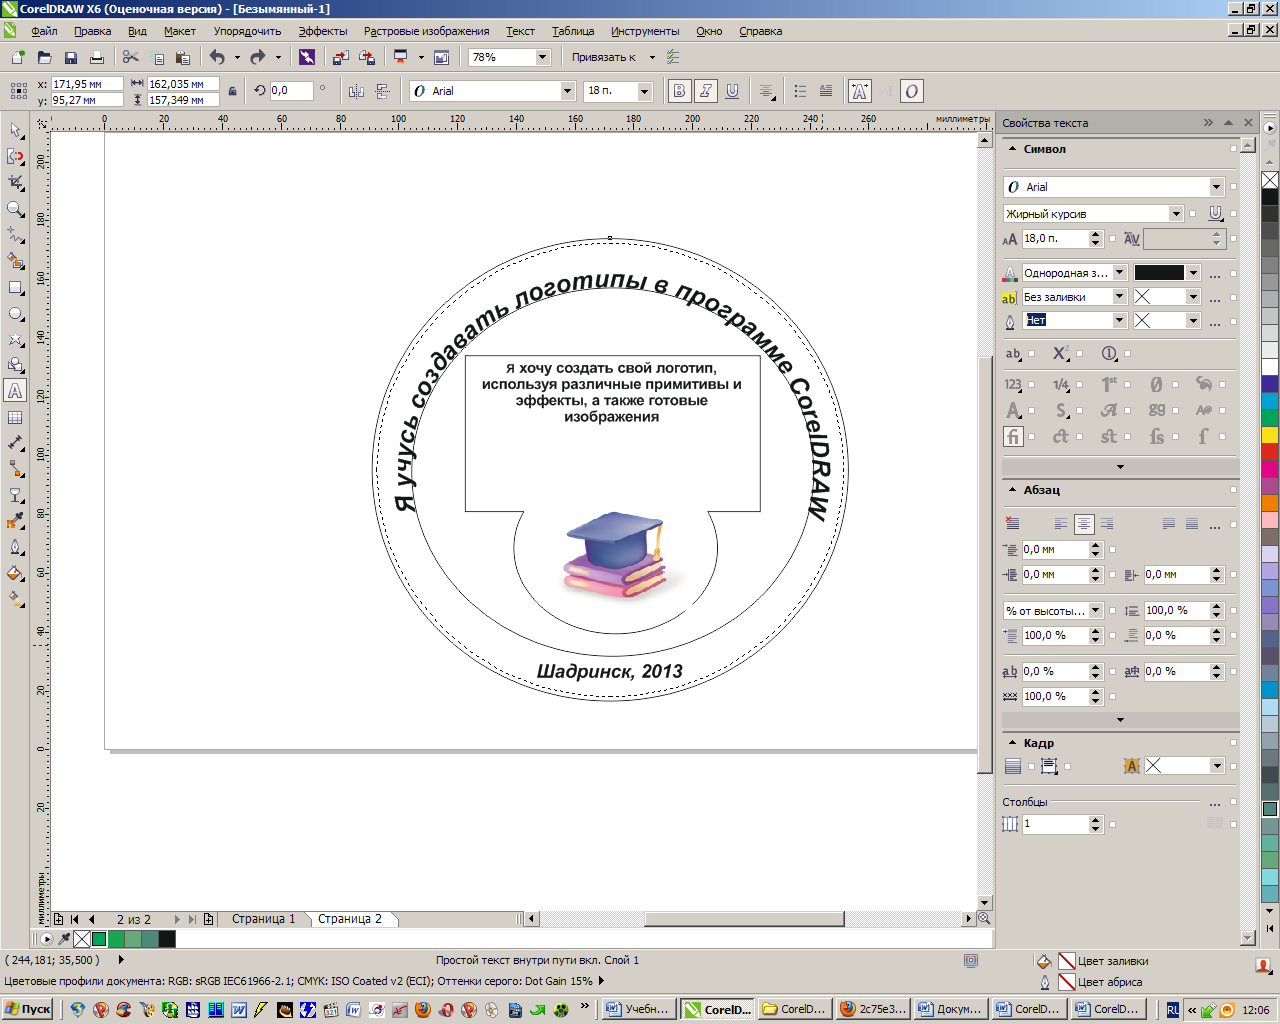
Task: Open the Привязать к dropdown
Action: click(652, 57)
